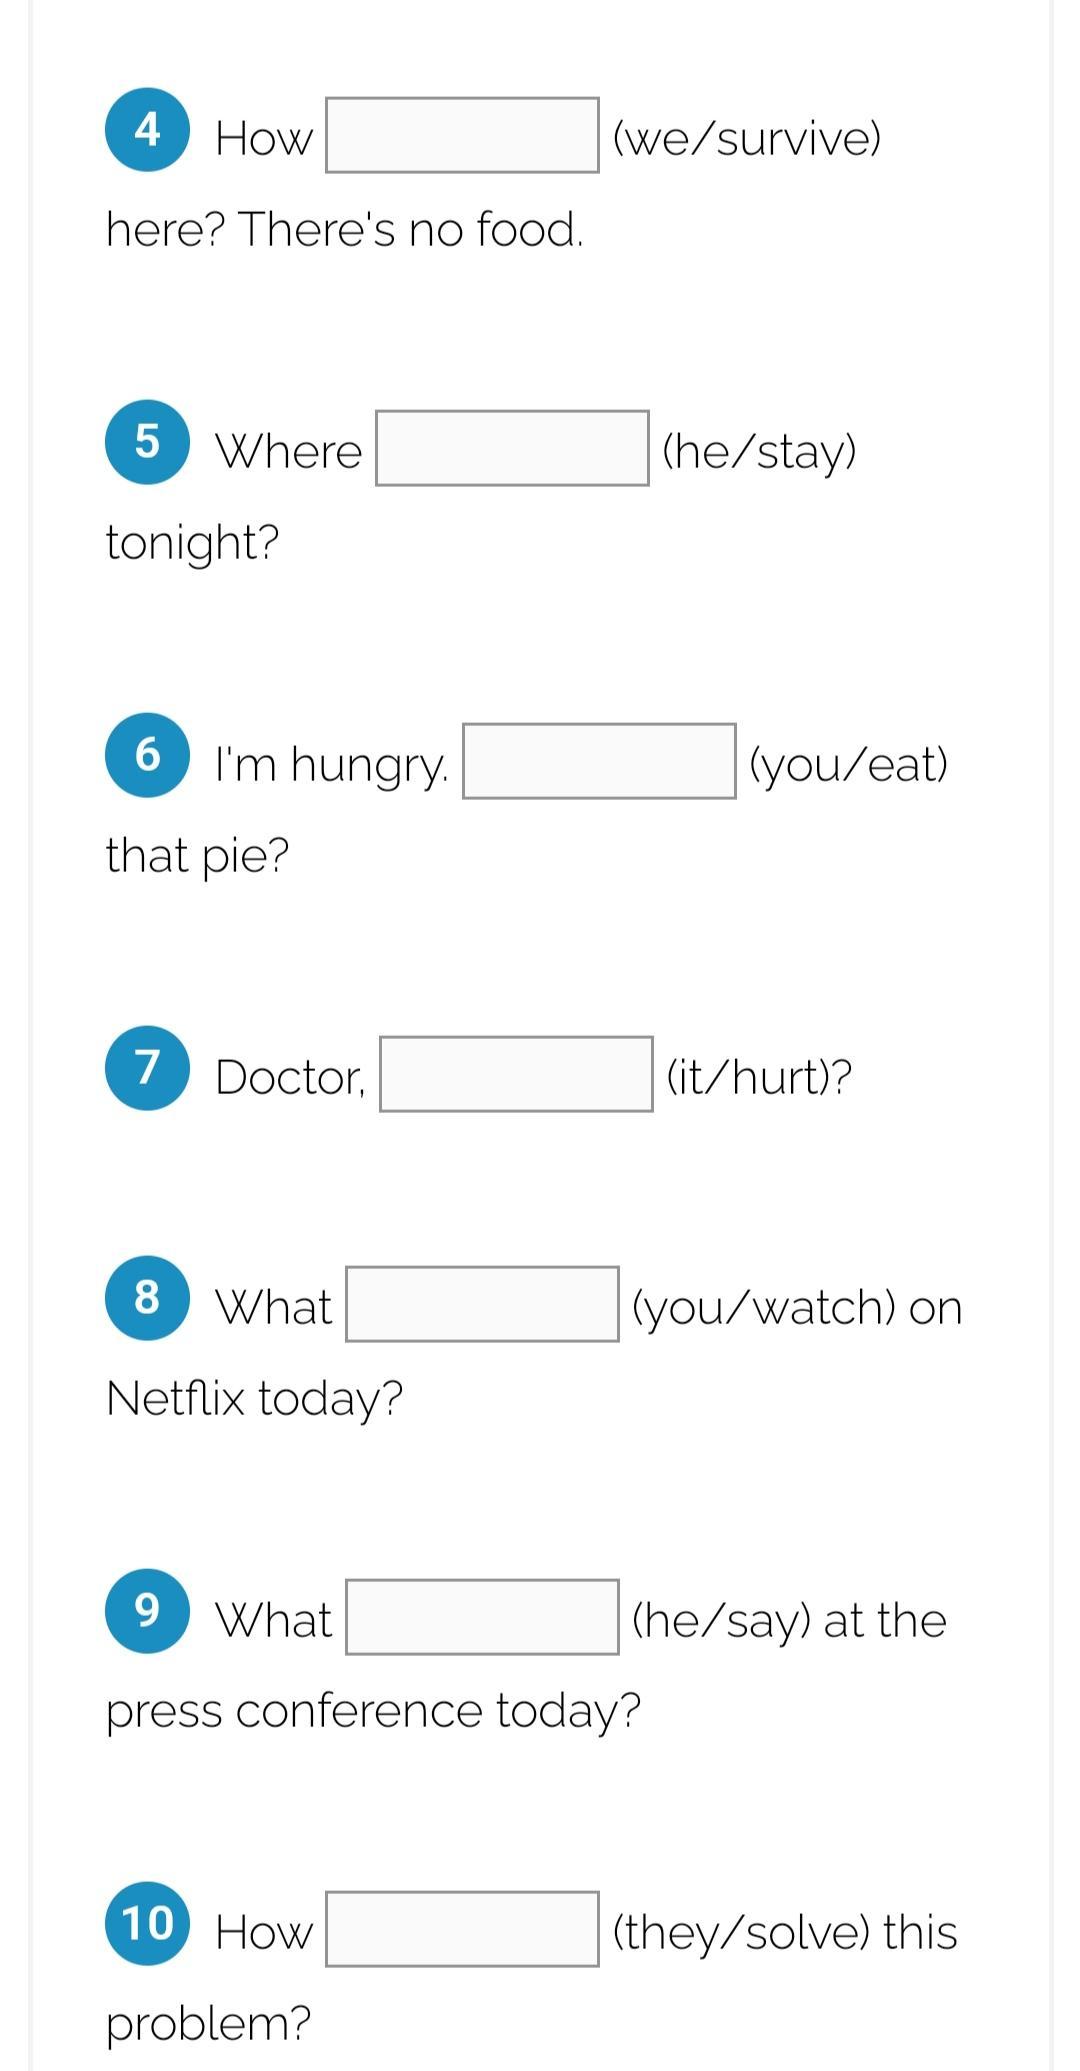
Task: Click the '(he/stay)' hint text
Action: coord(760,451)
